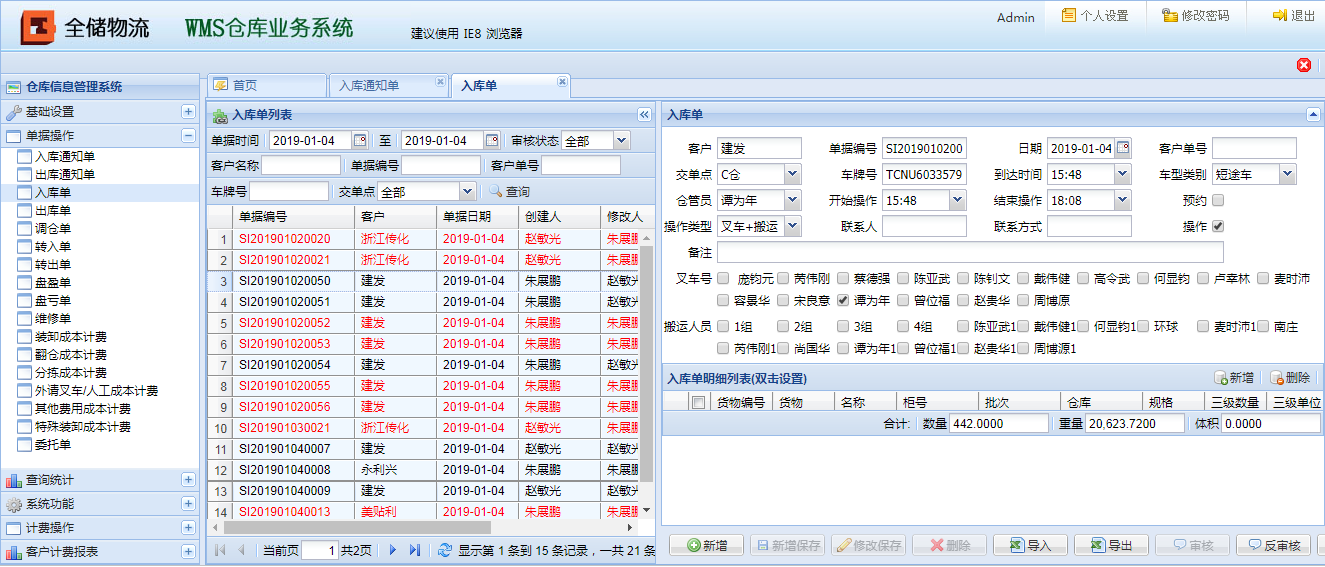1325x567 pixels.
Task: Click the 导入 button
Action: point(1030,545)
